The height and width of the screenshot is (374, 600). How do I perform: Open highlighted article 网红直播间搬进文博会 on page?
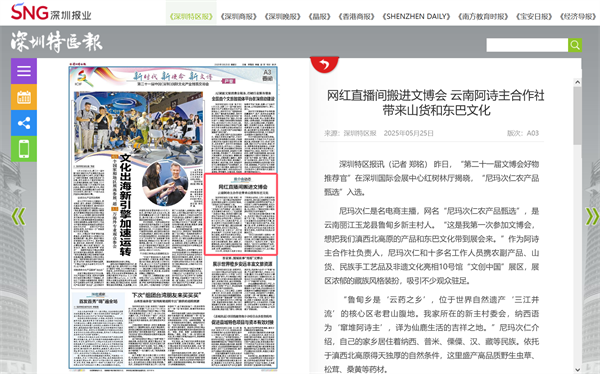tap(241, 214)
